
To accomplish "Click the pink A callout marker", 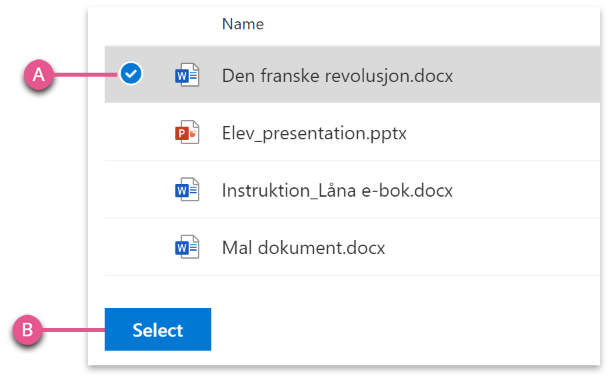I will point(38,74).
